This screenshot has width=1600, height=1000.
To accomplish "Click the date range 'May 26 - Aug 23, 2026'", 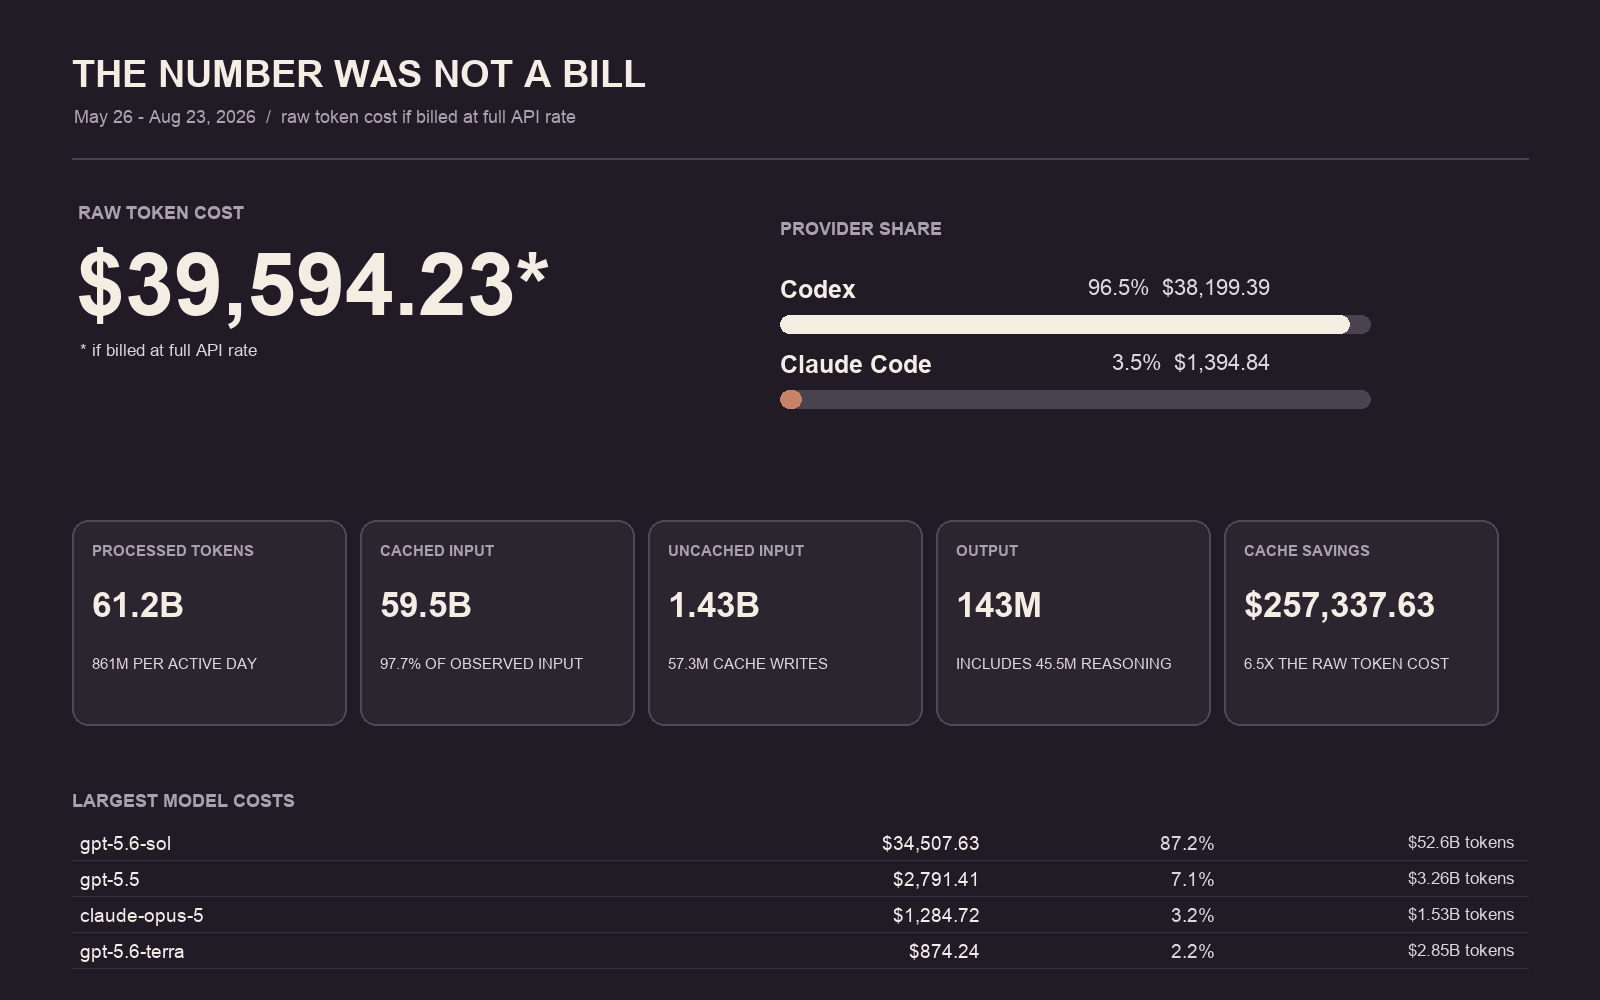I will click(x=165, y=117).
